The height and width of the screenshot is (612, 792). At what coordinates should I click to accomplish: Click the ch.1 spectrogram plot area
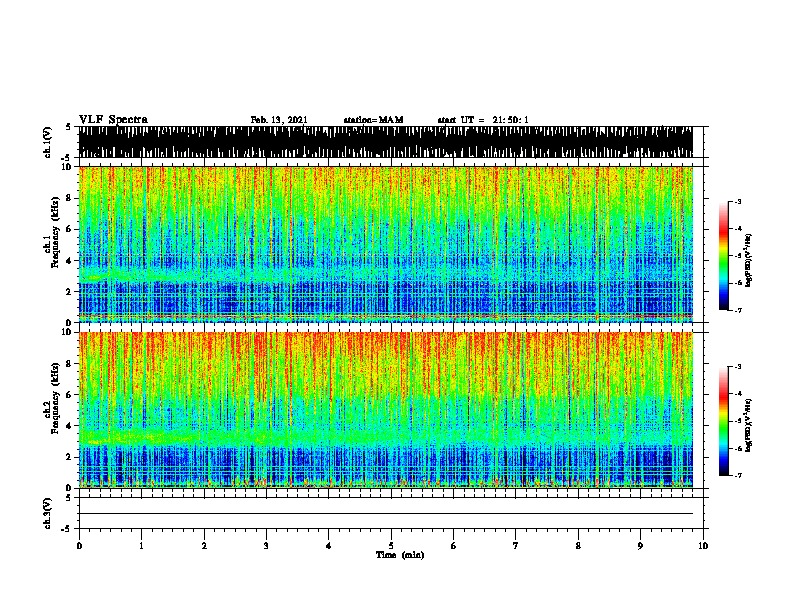[x=386, y=244]
